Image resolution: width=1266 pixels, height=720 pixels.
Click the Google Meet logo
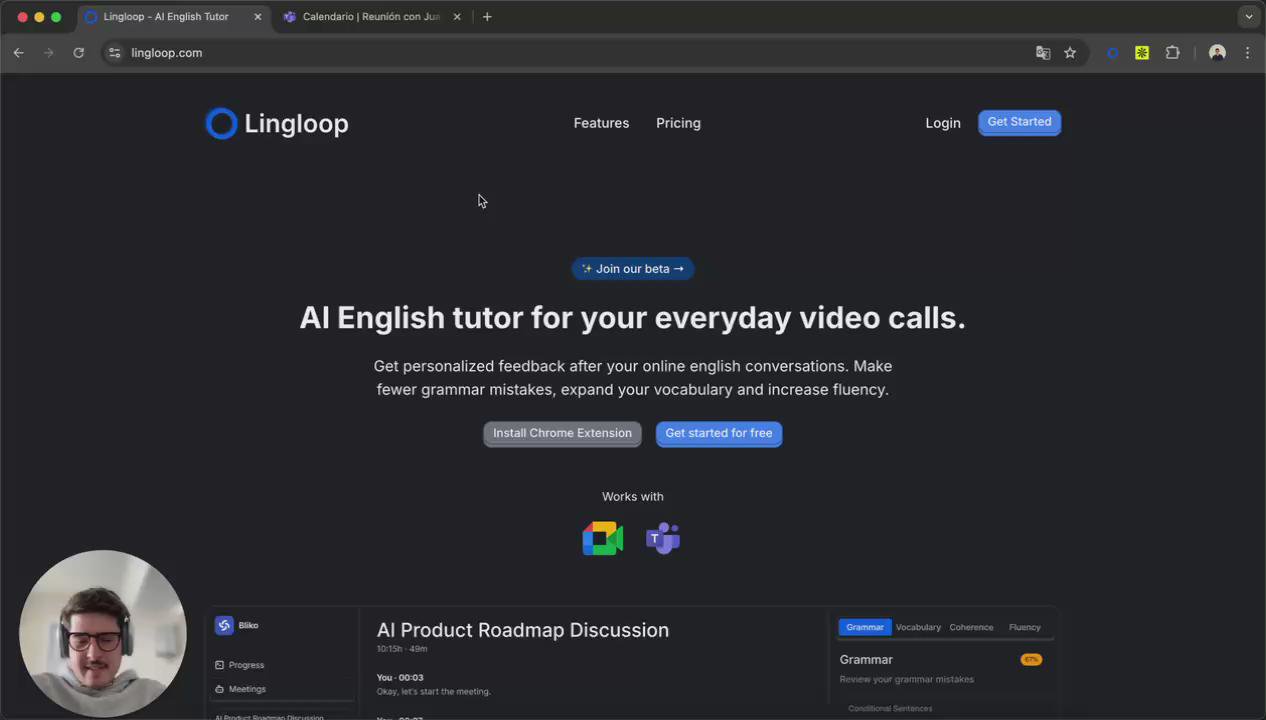pos(602,538)
